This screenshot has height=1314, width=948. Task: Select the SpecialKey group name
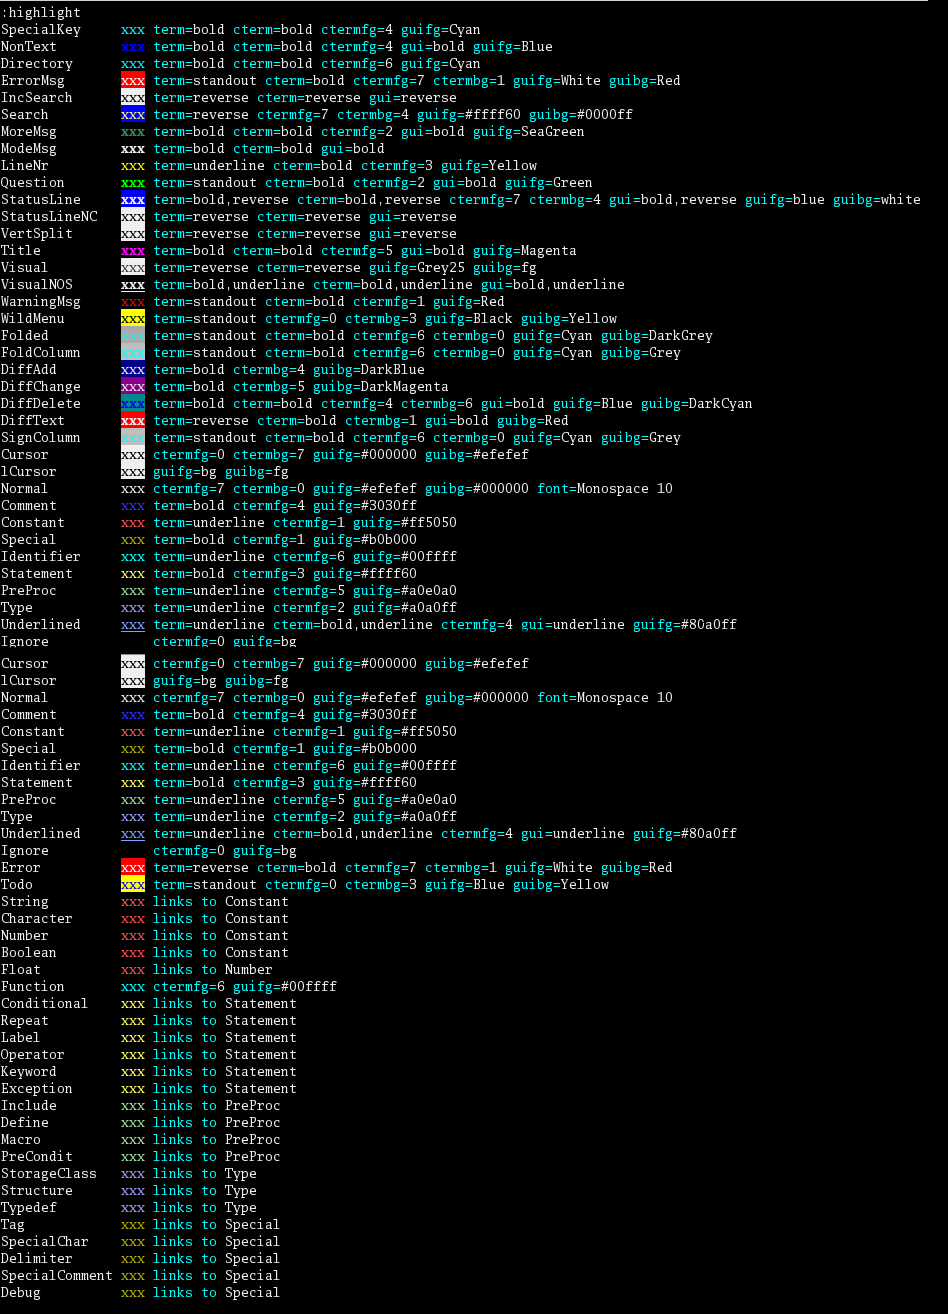click(x=41, y=30)
